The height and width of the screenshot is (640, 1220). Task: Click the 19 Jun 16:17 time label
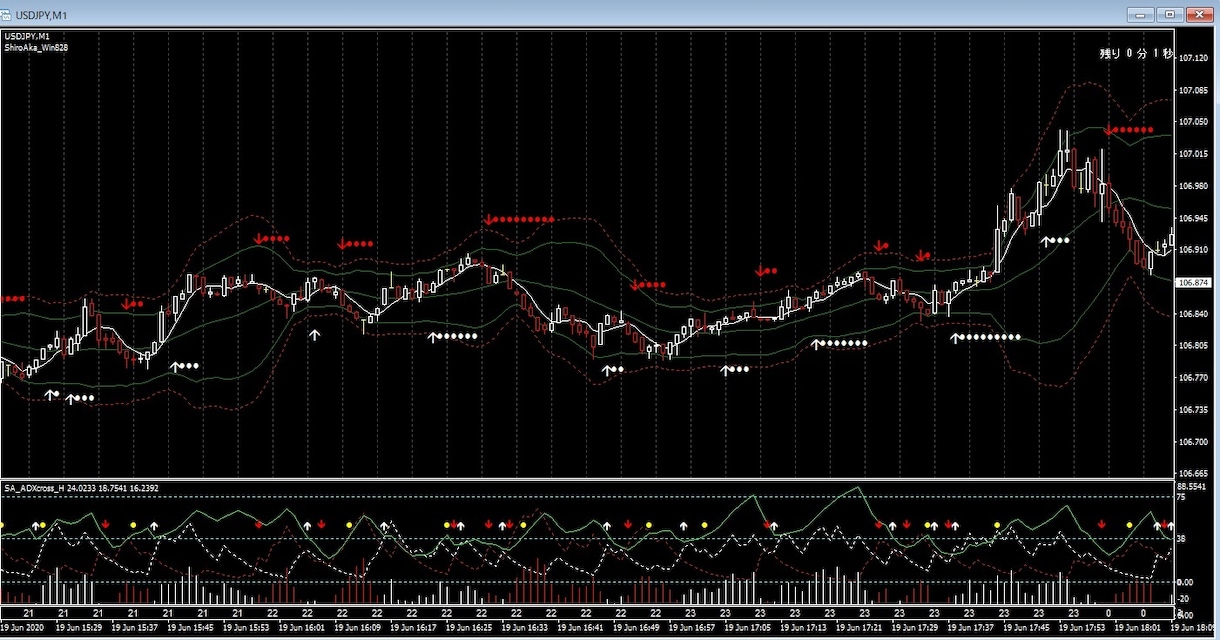tap(416, 628)
